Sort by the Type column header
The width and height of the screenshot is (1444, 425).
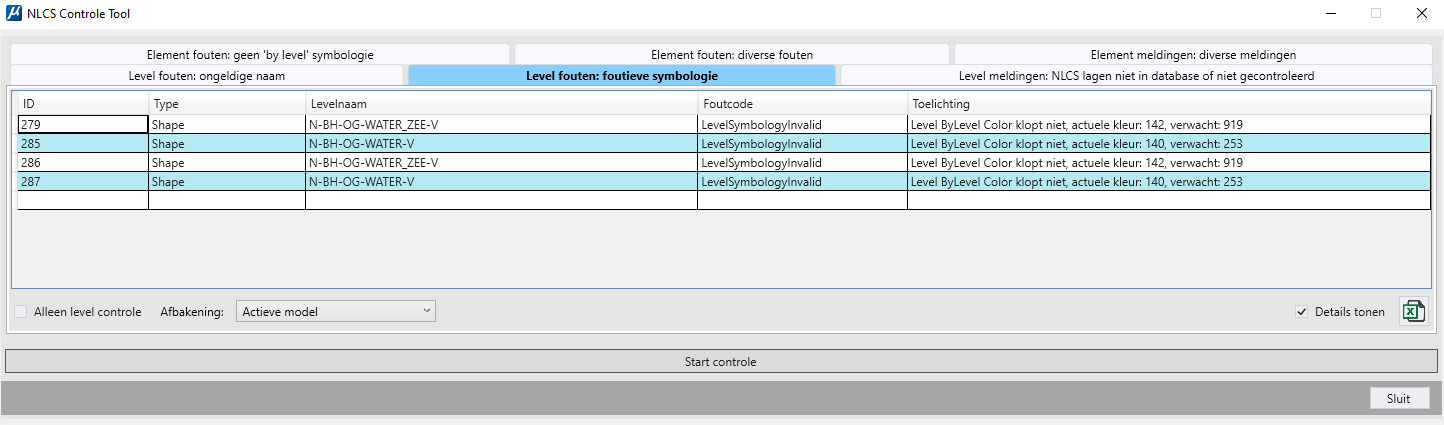click(x=227, y=104)
